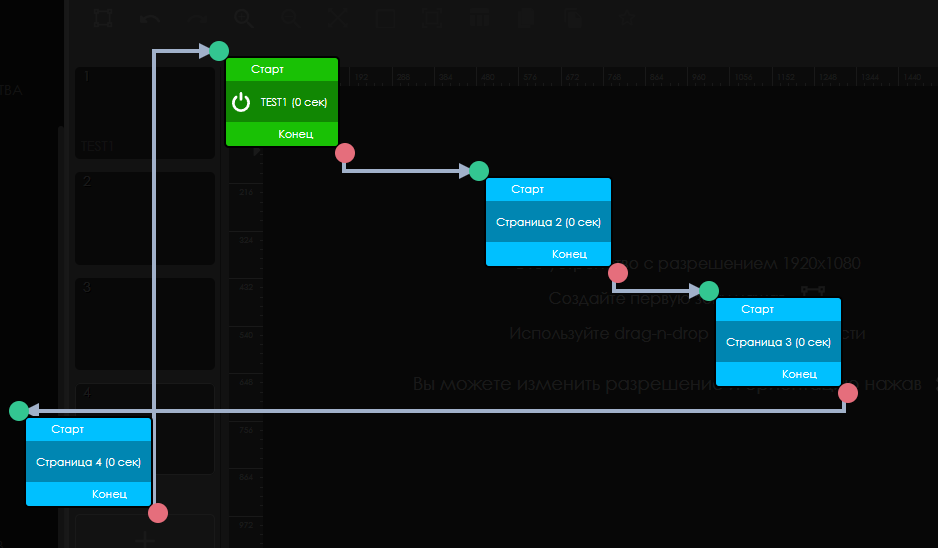Screen dimensions: 938x548
Task: Click the Конец footer of Страница 4
Action: pos(109,494)
